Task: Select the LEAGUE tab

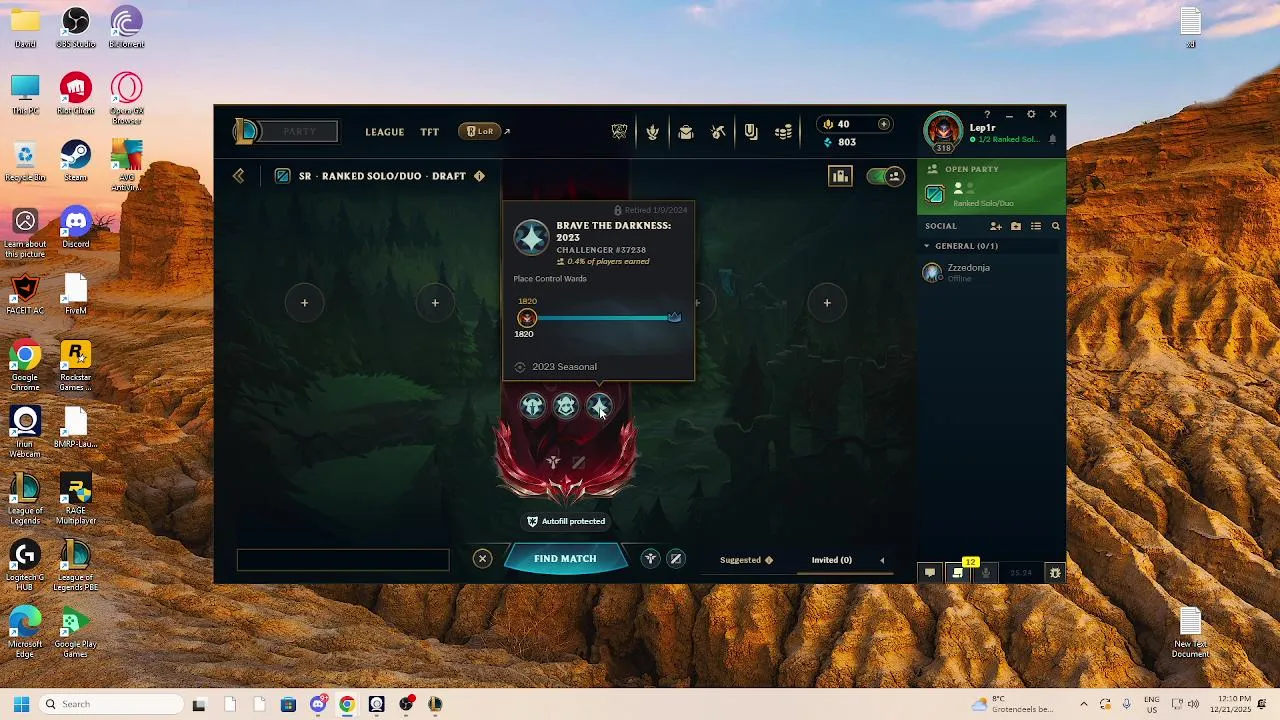Action: pyautogui.click(x=384, y=132)
